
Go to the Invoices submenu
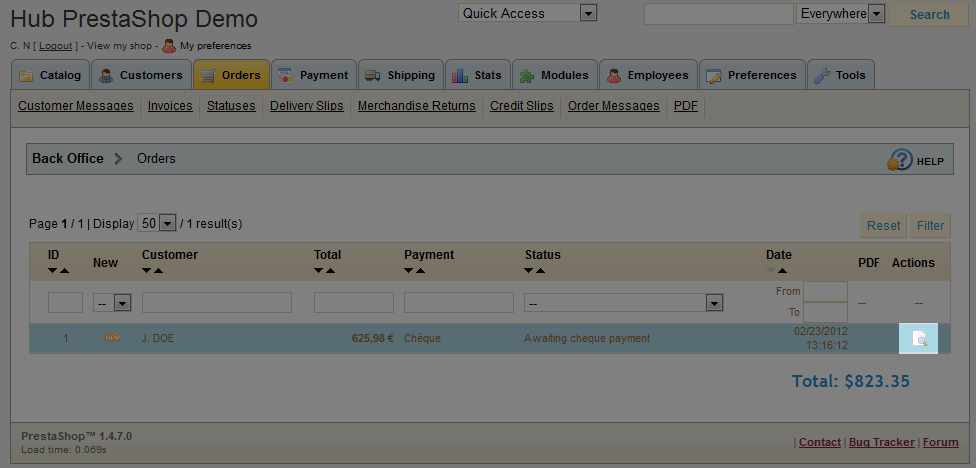[170, 106]
